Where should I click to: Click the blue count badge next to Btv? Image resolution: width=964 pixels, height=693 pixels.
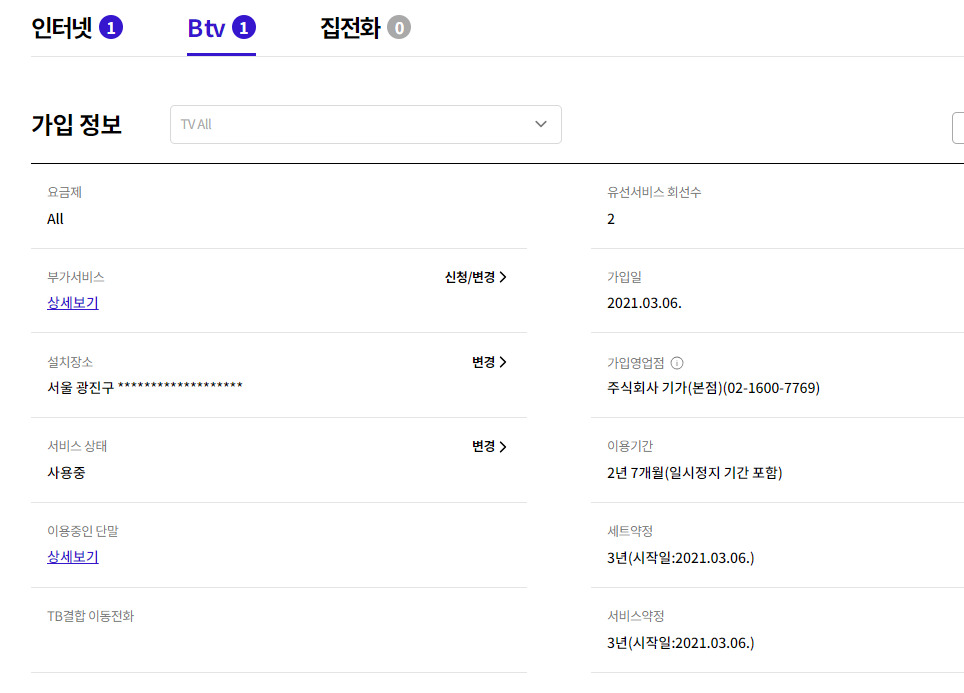click(244, 28)
